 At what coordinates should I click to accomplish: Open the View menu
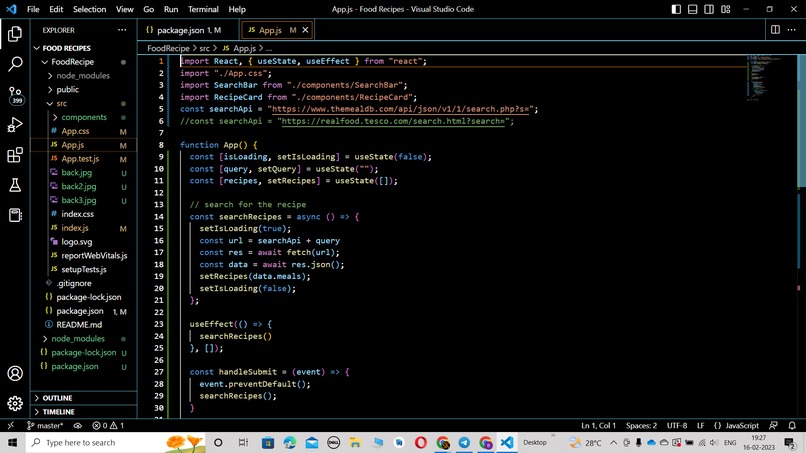tap(124, 9)
